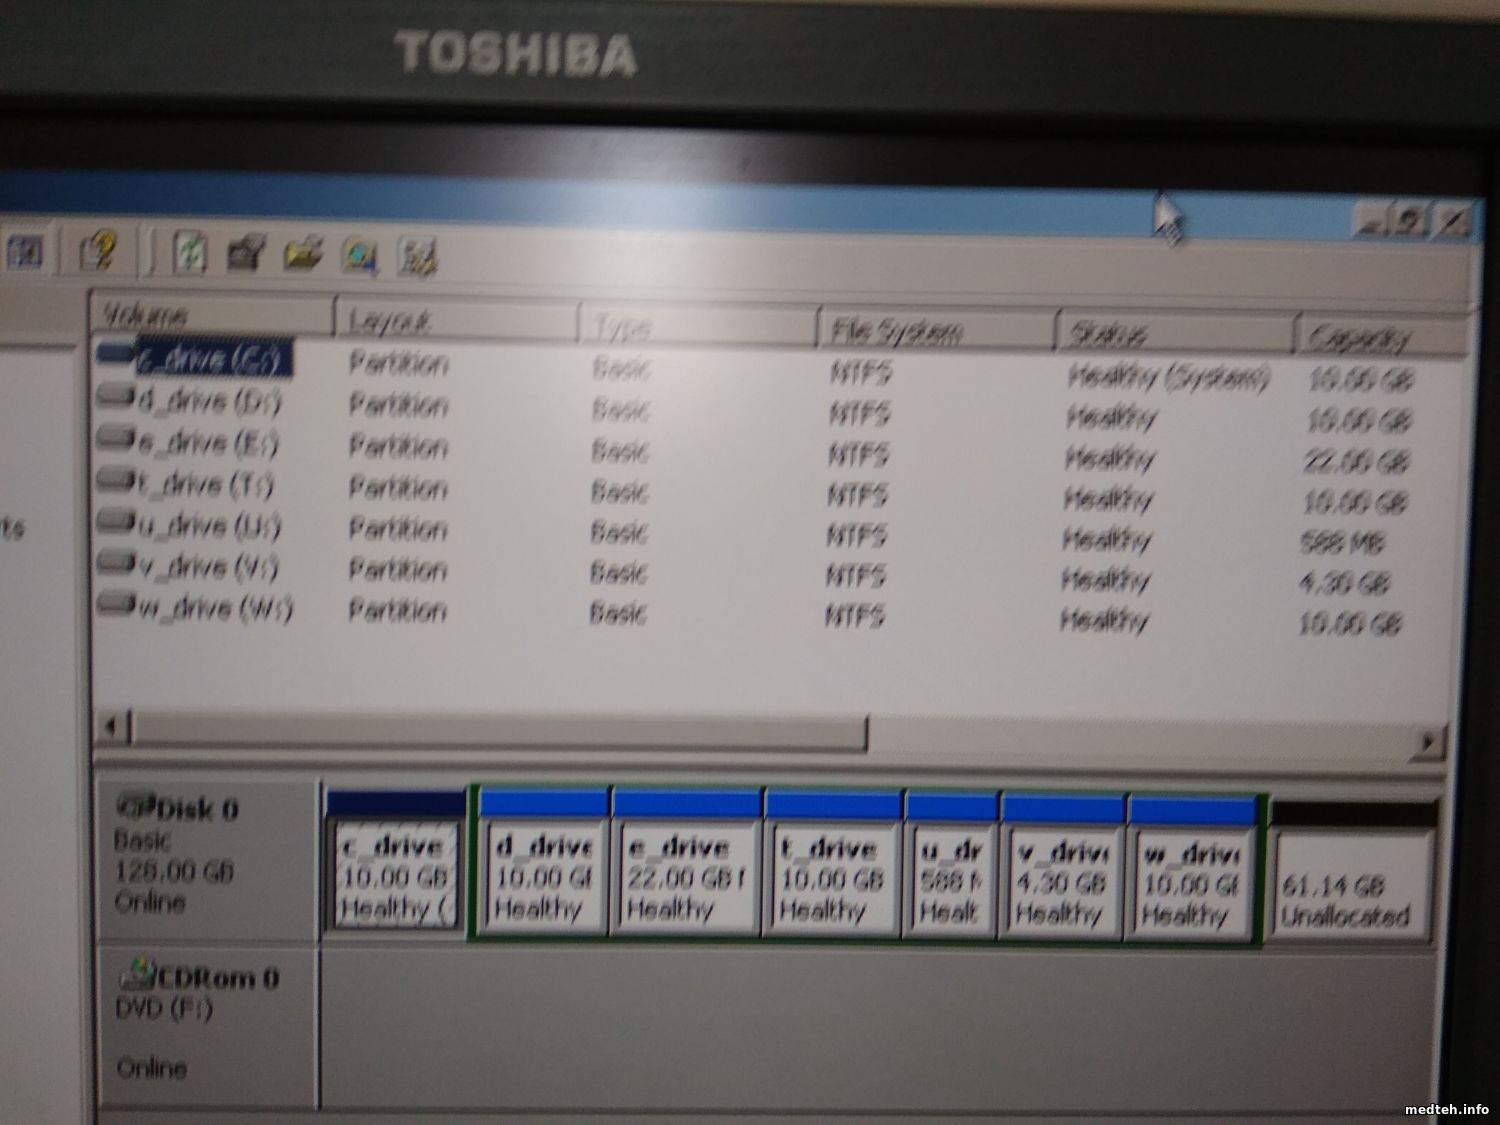Image resolution: width=1500 pixels, height=1125 pixels.
Task: Select u_drive (U:) in the volume list
Action: (x=208, y=526)
